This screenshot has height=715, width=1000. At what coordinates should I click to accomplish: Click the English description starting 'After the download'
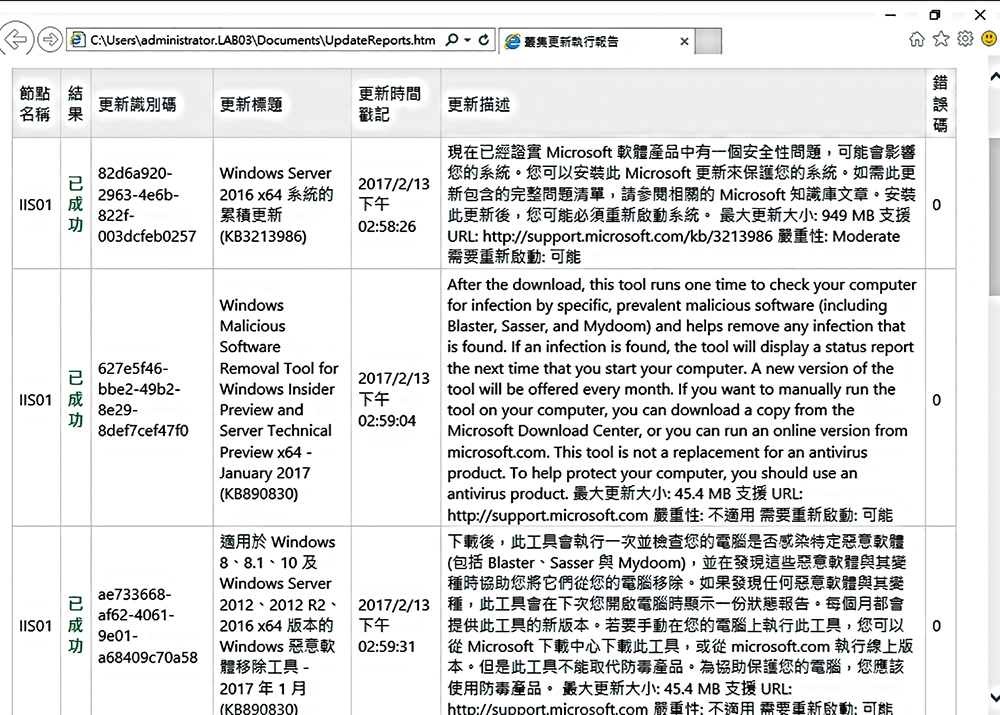(682, 399)
